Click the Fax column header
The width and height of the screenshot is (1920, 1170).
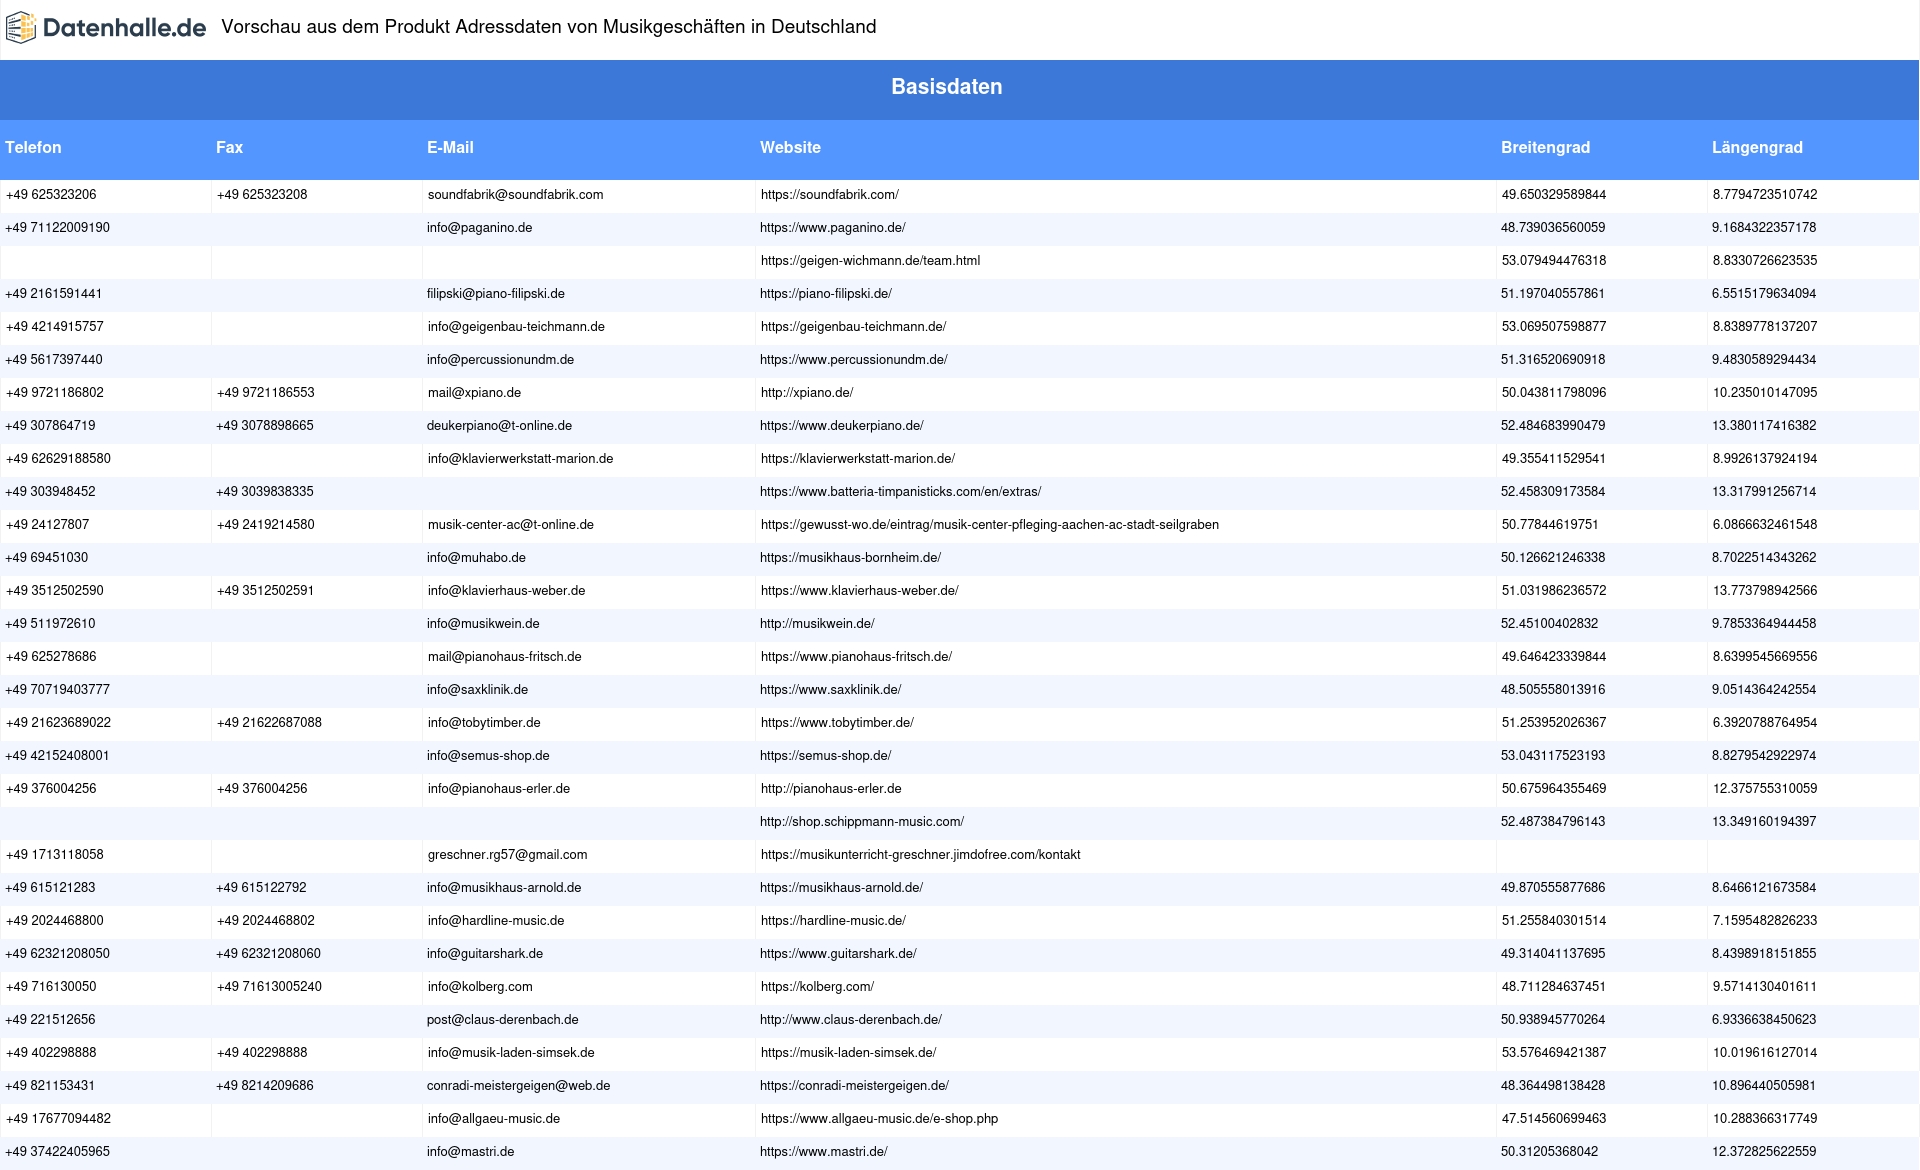pyautogui.click(x=229, y=147)
